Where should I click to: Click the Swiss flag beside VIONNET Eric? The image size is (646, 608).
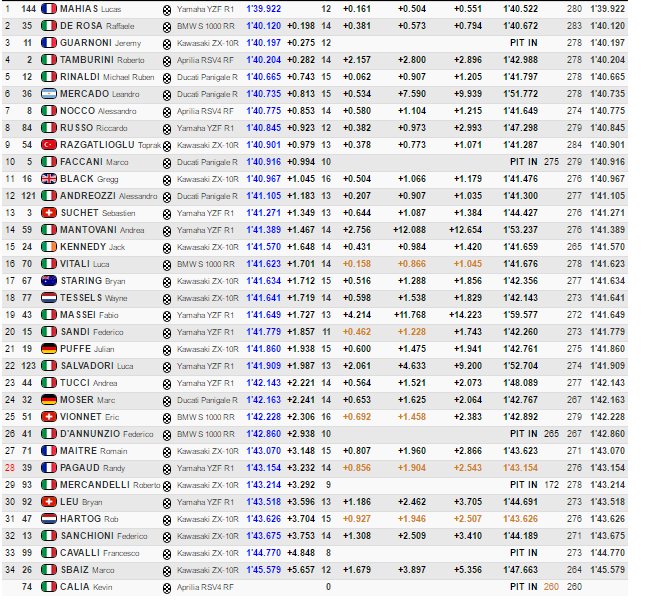coord(49,417)
